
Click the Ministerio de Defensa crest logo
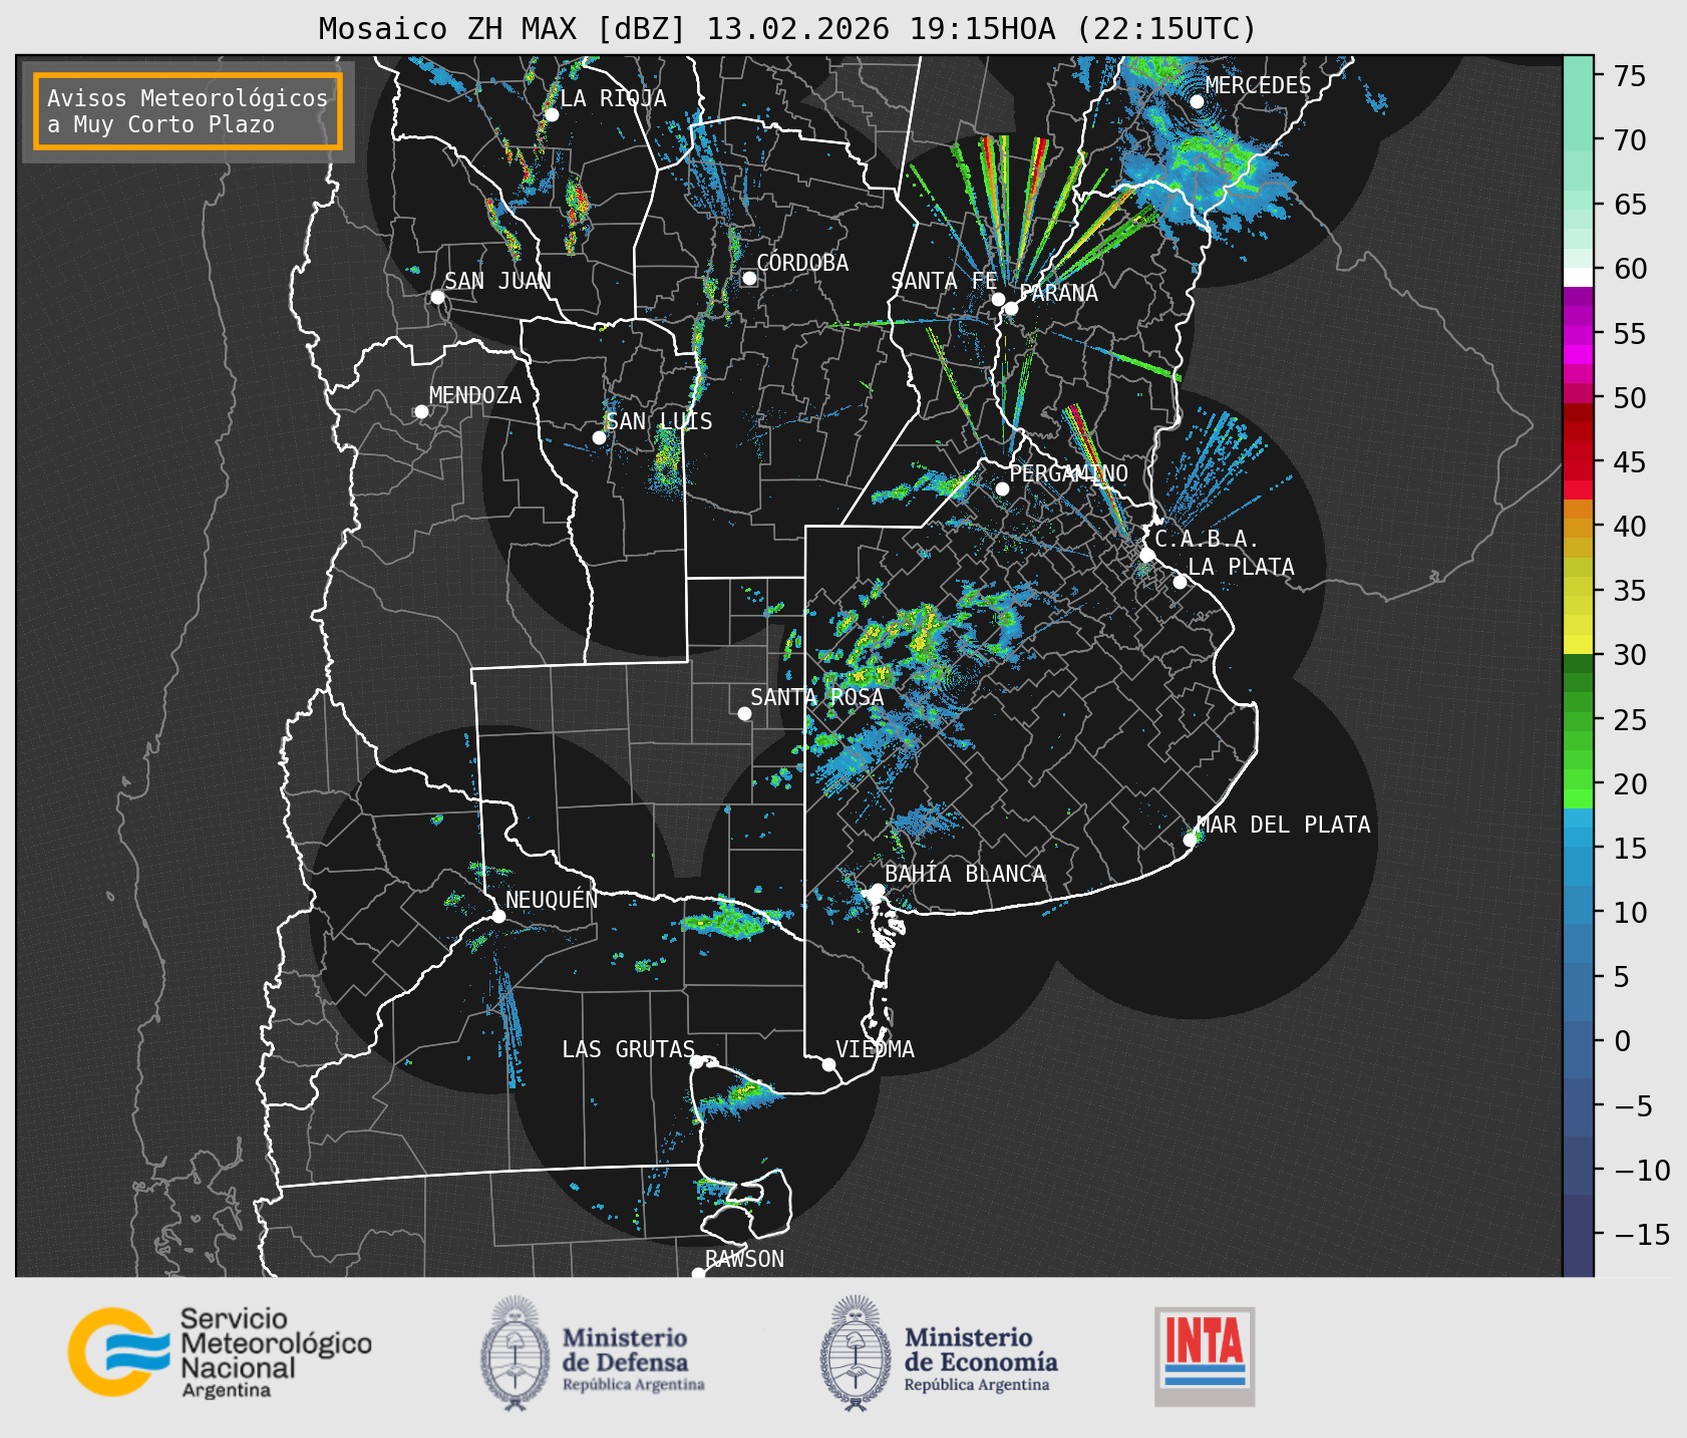pyautogui.click(x=515, y=1354)
